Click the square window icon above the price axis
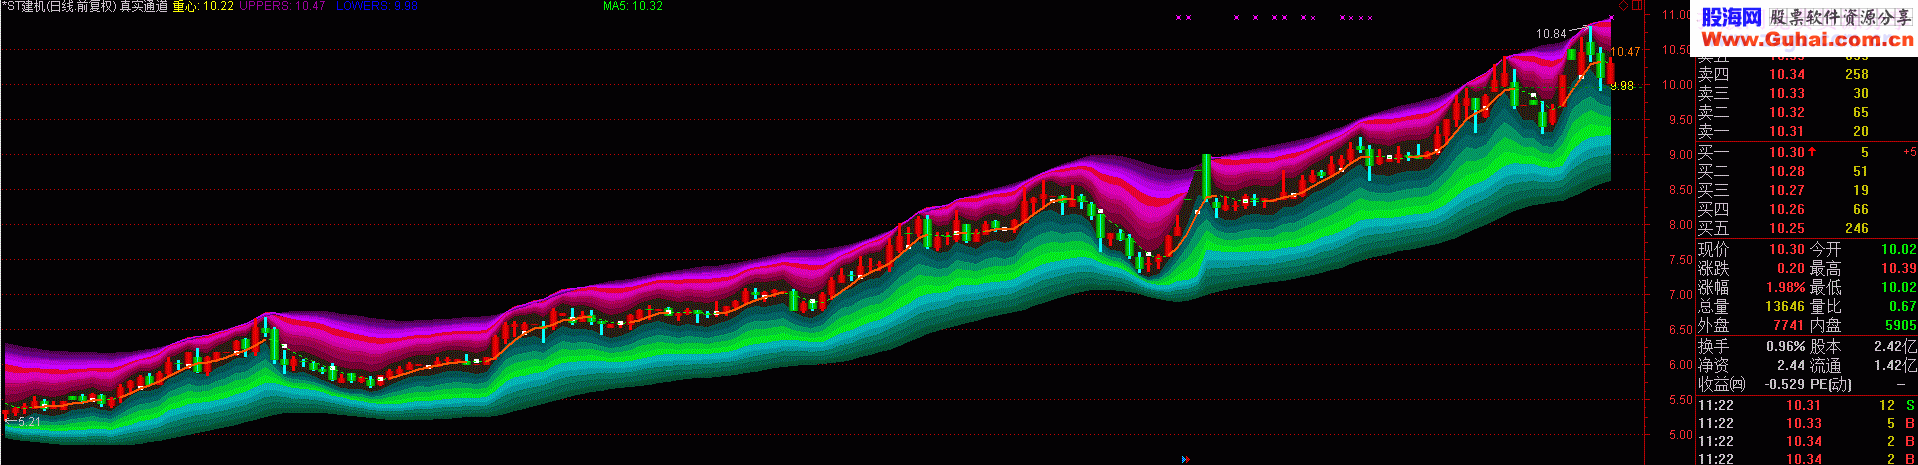Screen dimensions: 1918x465 pyautogui.click(x=1636, y=5)
